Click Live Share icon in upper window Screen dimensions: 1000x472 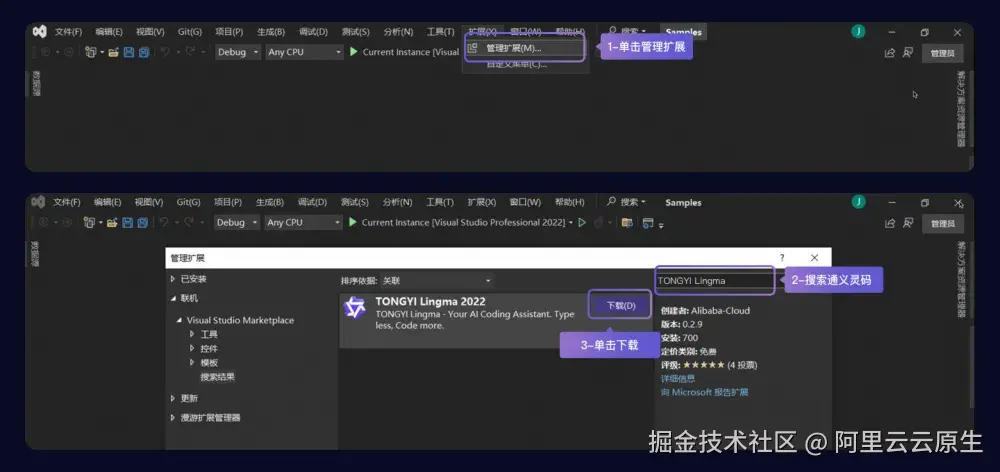coord(890,53)
